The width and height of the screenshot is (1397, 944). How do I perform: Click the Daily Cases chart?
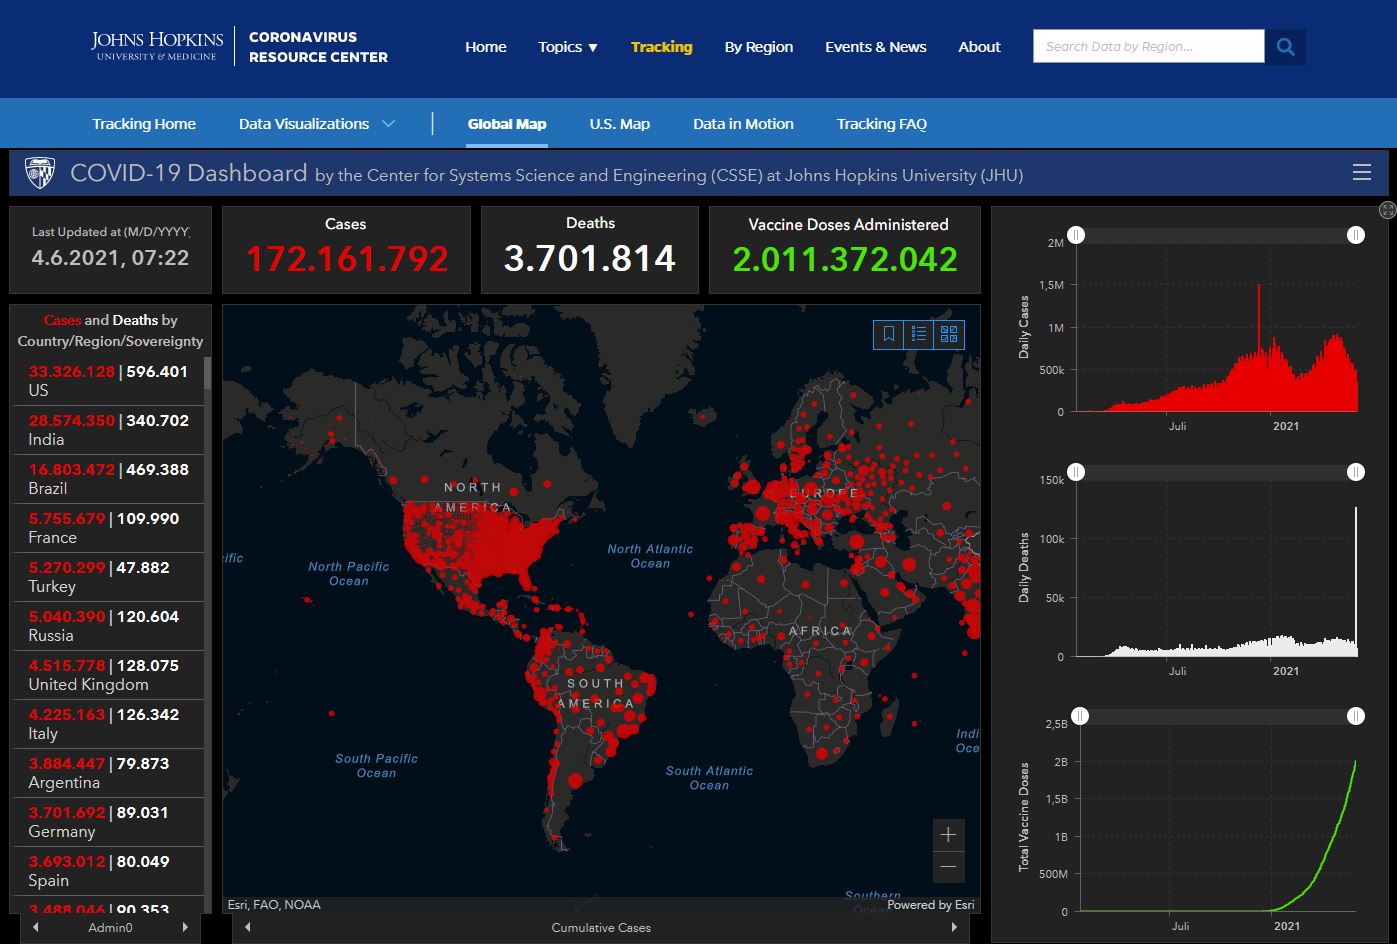[1216, 328]
